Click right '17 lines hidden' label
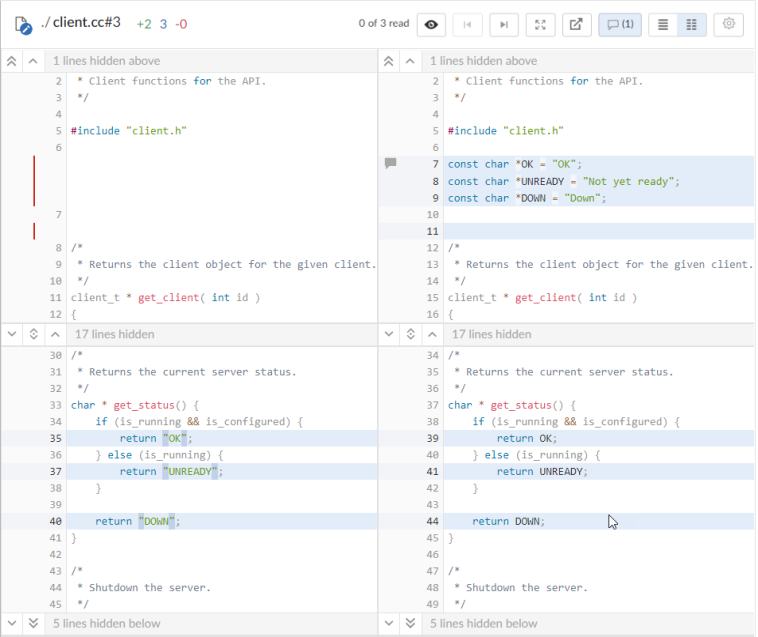This screenshot has height=637, width=758. point(492,334)
